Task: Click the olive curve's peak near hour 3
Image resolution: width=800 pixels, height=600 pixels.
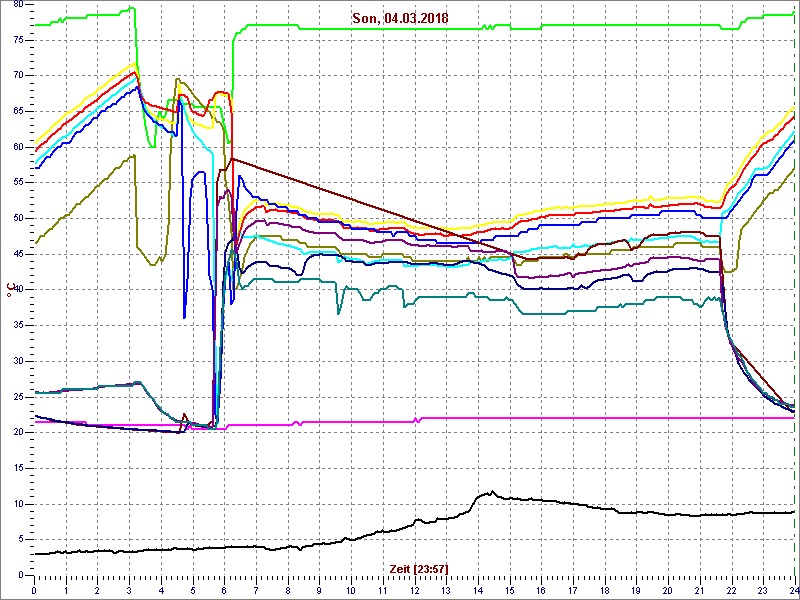Action: point(133,155)
